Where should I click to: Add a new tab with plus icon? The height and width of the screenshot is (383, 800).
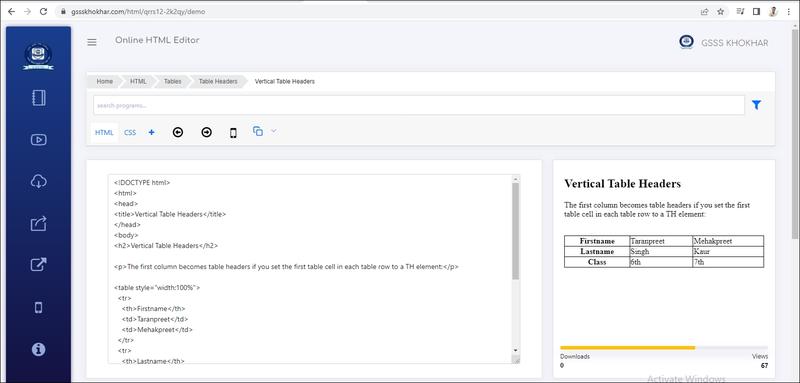coord(152,133)
